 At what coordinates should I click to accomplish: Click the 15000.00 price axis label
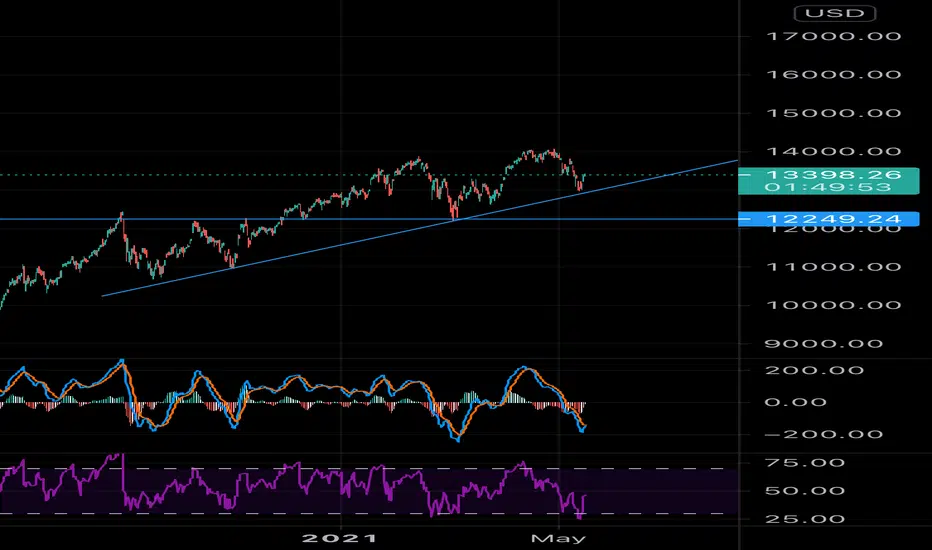tap(833, 113)
